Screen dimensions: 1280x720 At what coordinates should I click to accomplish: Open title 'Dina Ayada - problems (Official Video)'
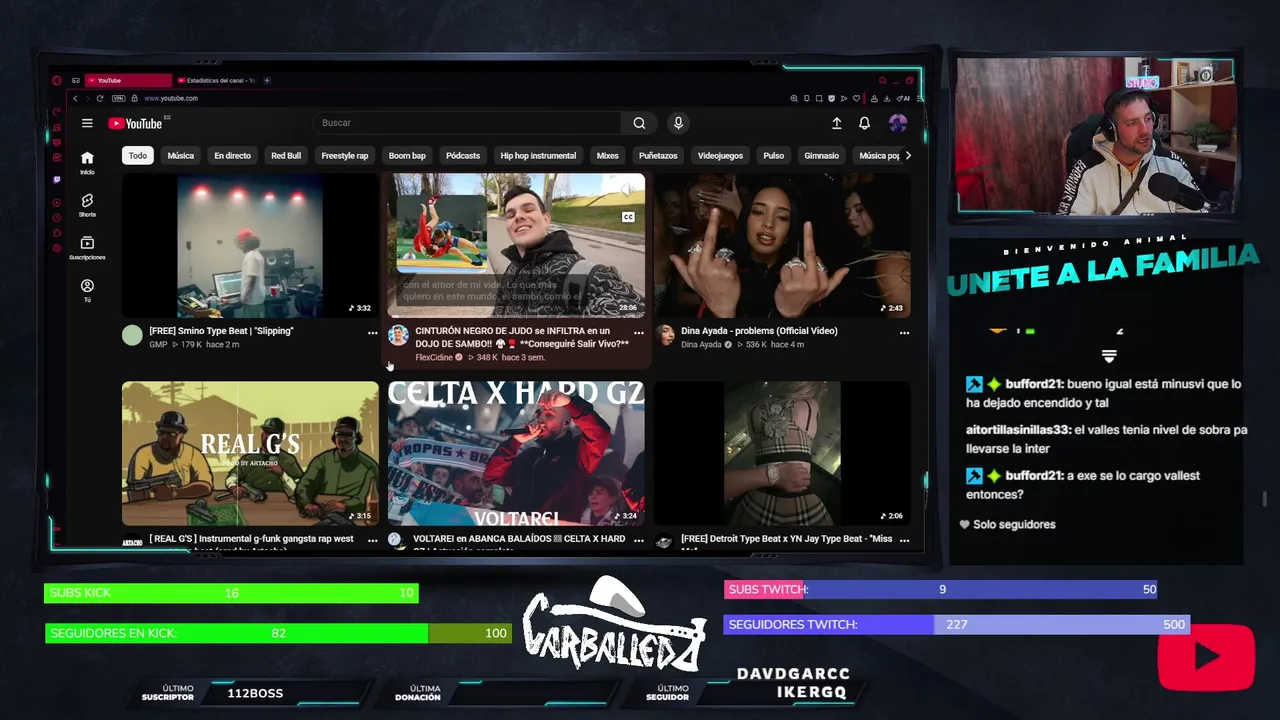coord(759,331)
